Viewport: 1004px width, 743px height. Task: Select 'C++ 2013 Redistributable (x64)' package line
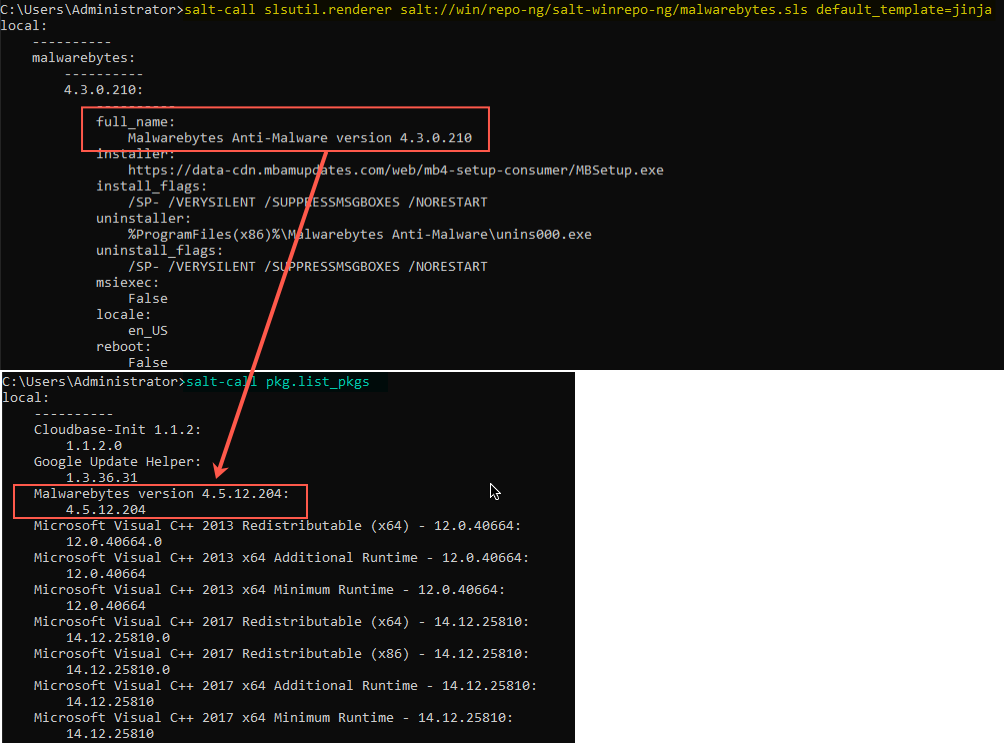pos(277,526)
